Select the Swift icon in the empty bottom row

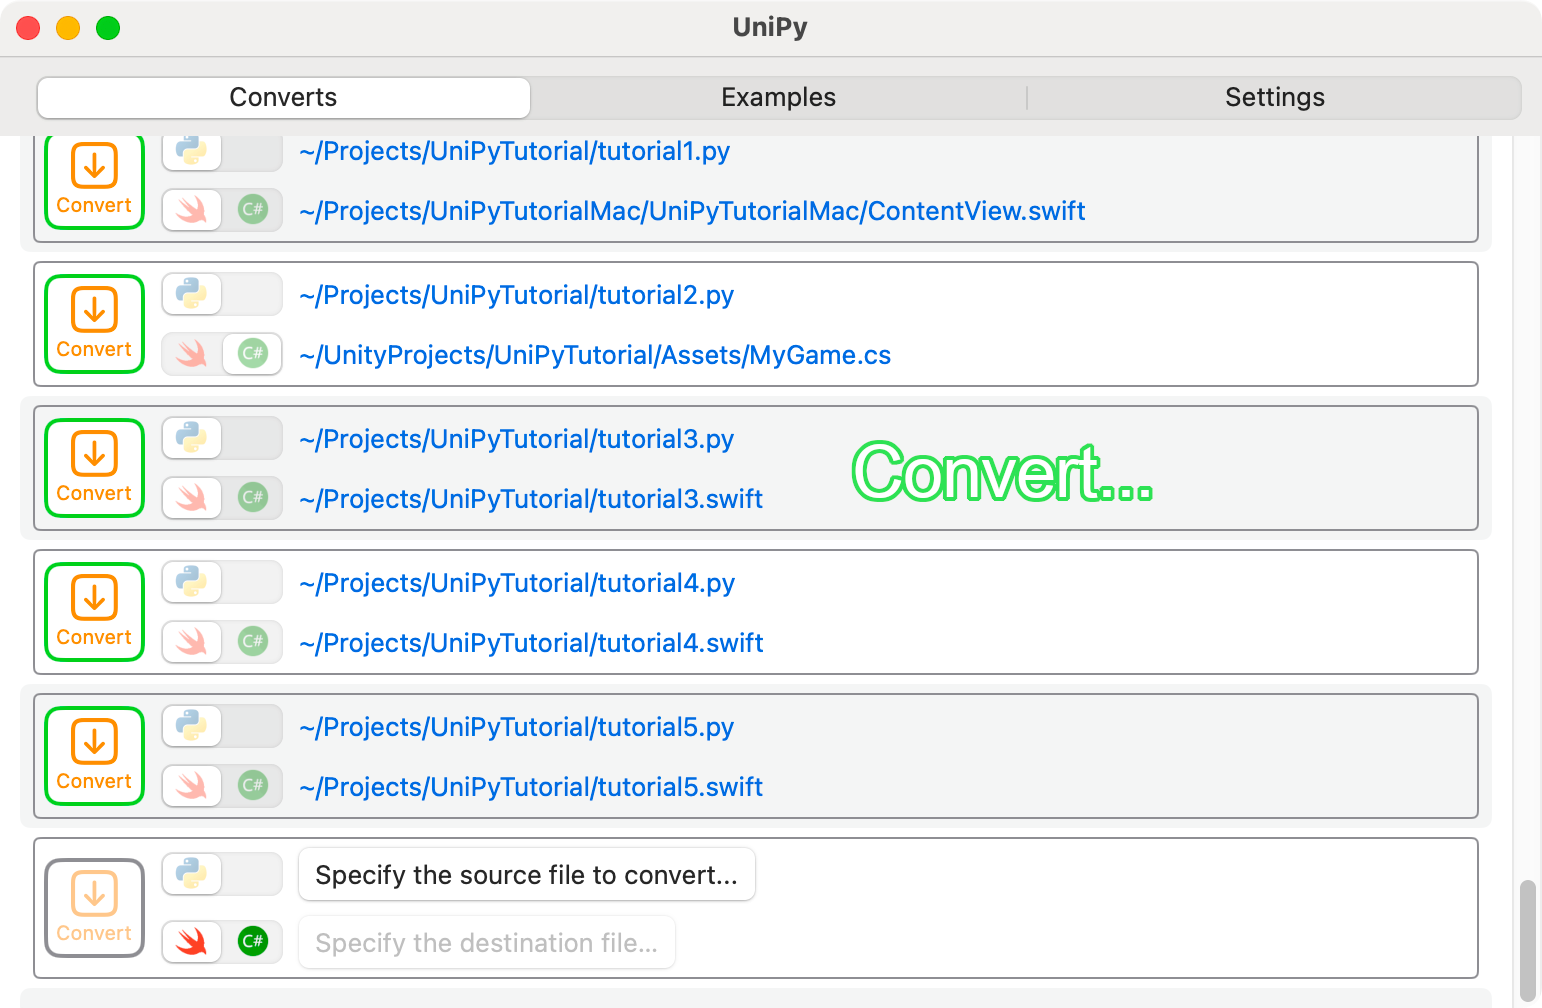191,942
